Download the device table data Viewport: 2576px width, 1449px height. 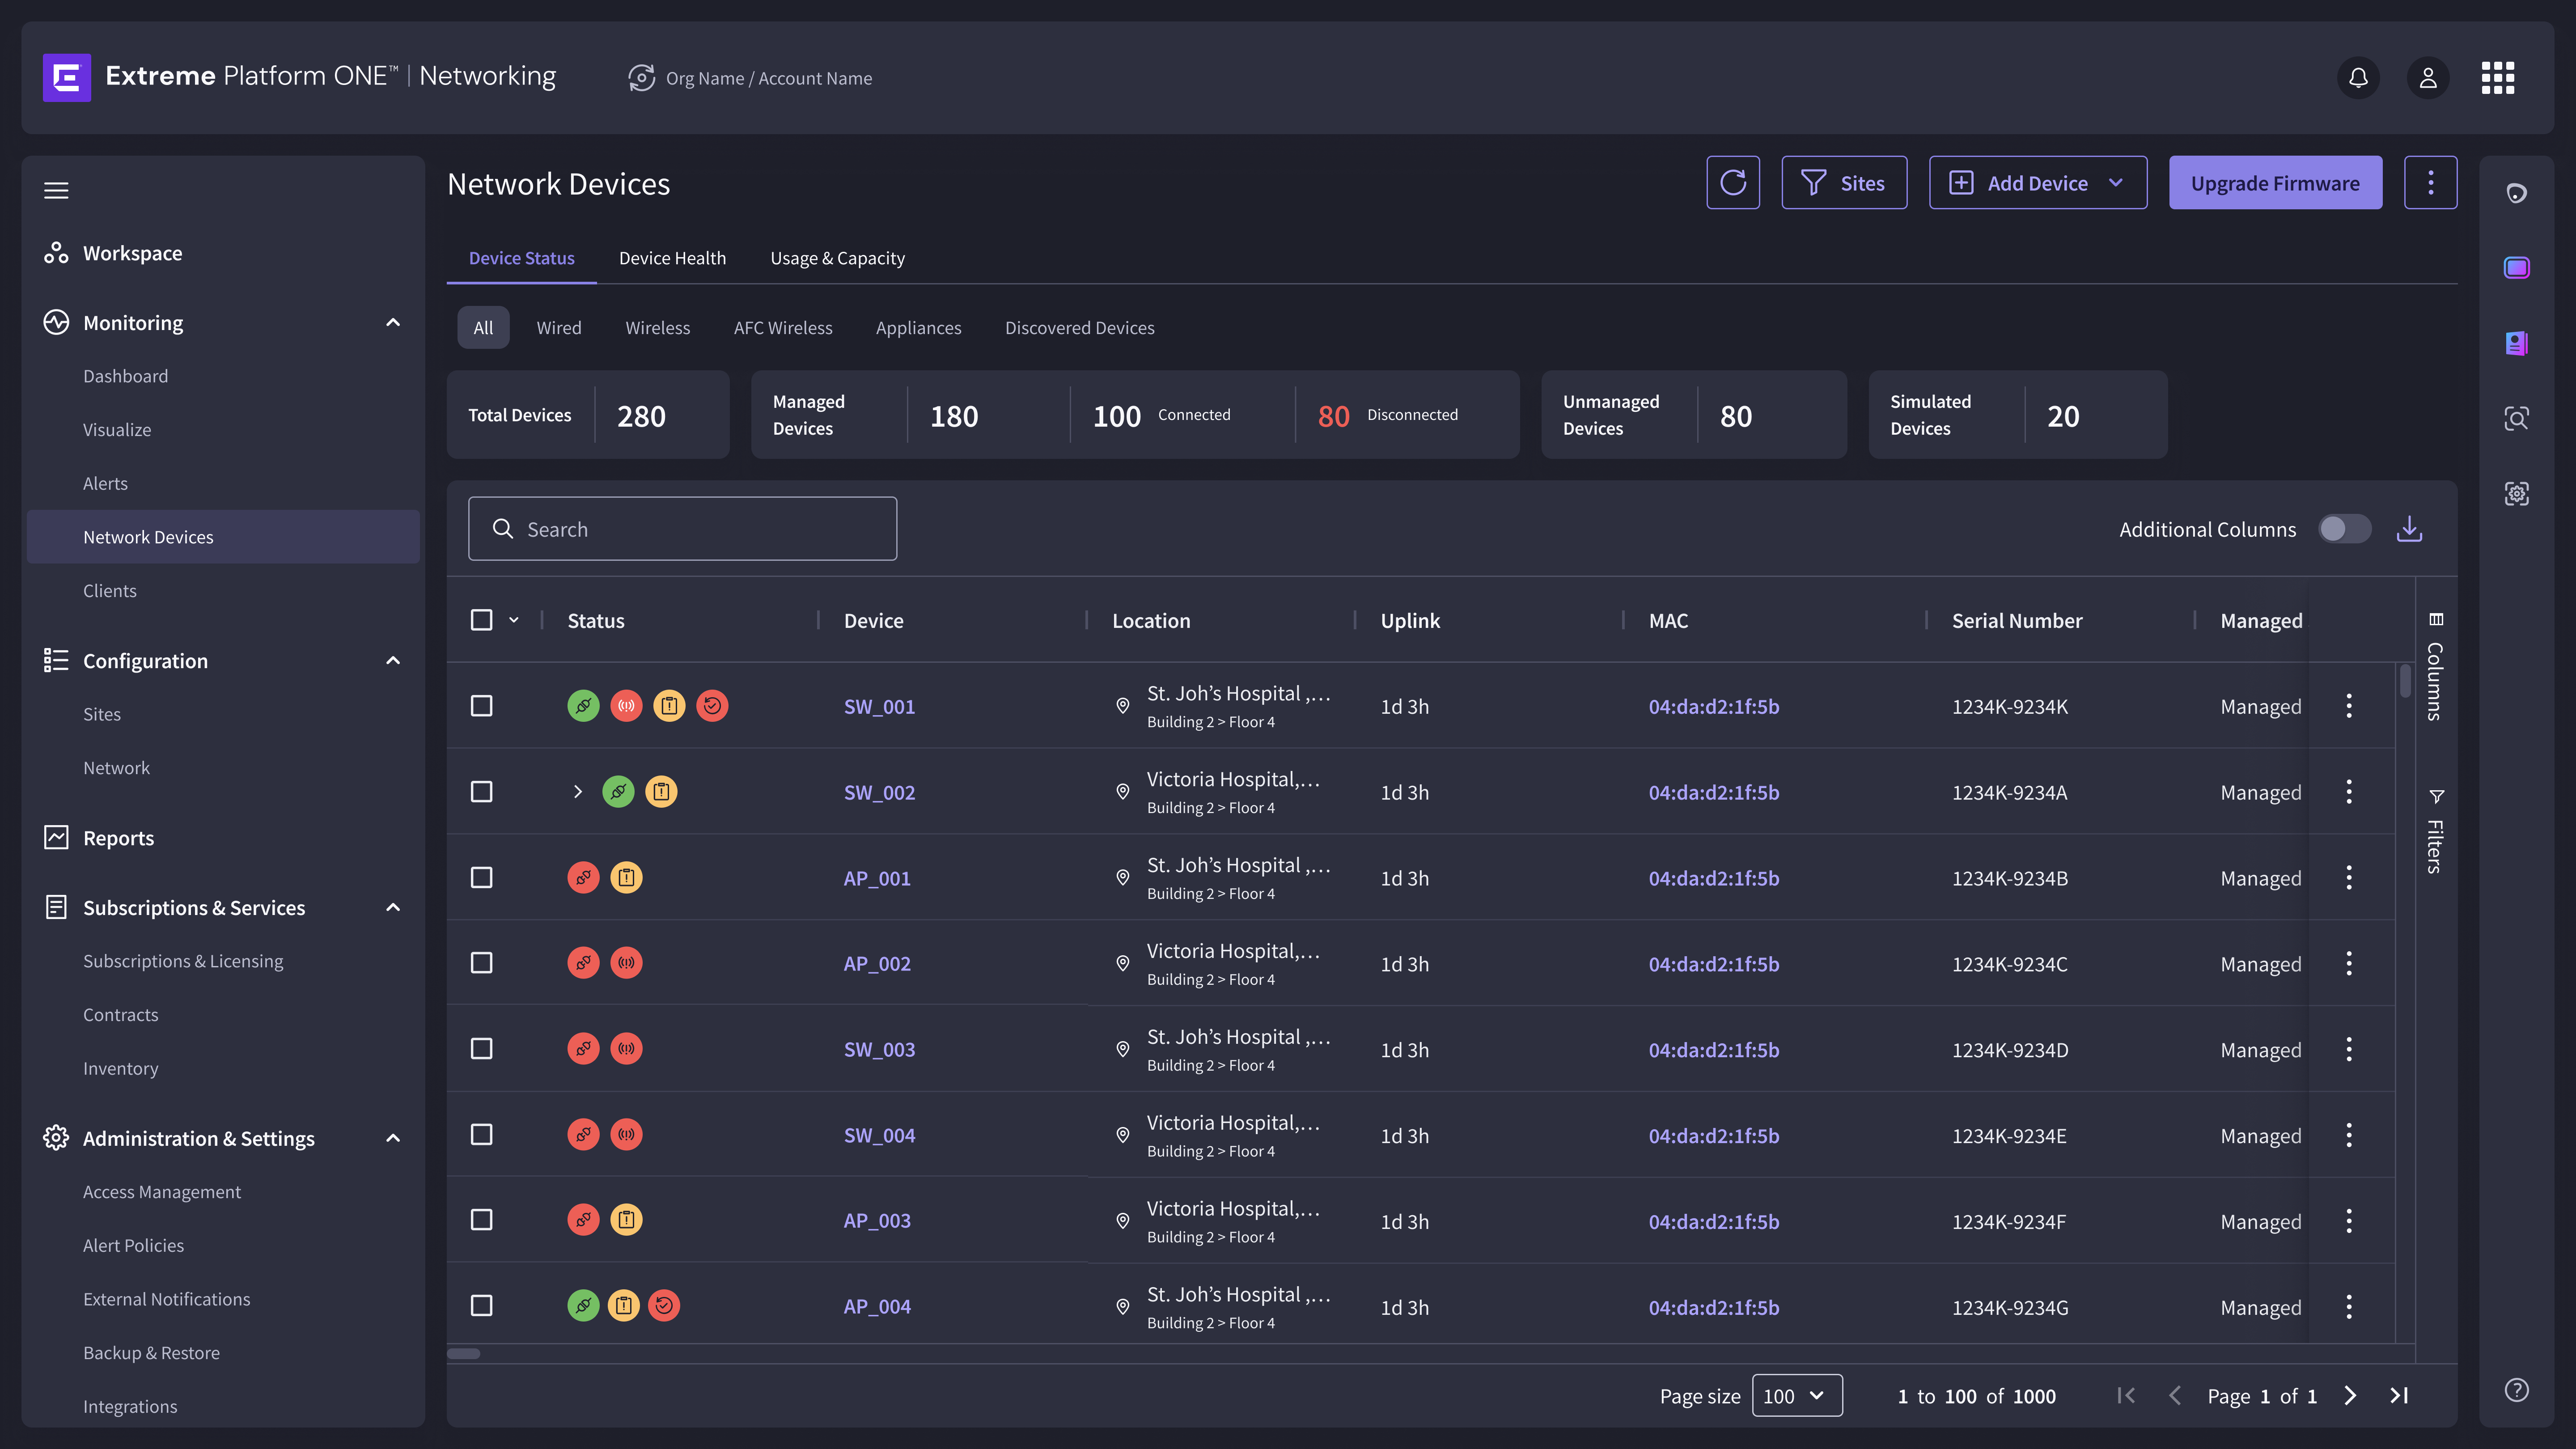(x=2410, y=529)
